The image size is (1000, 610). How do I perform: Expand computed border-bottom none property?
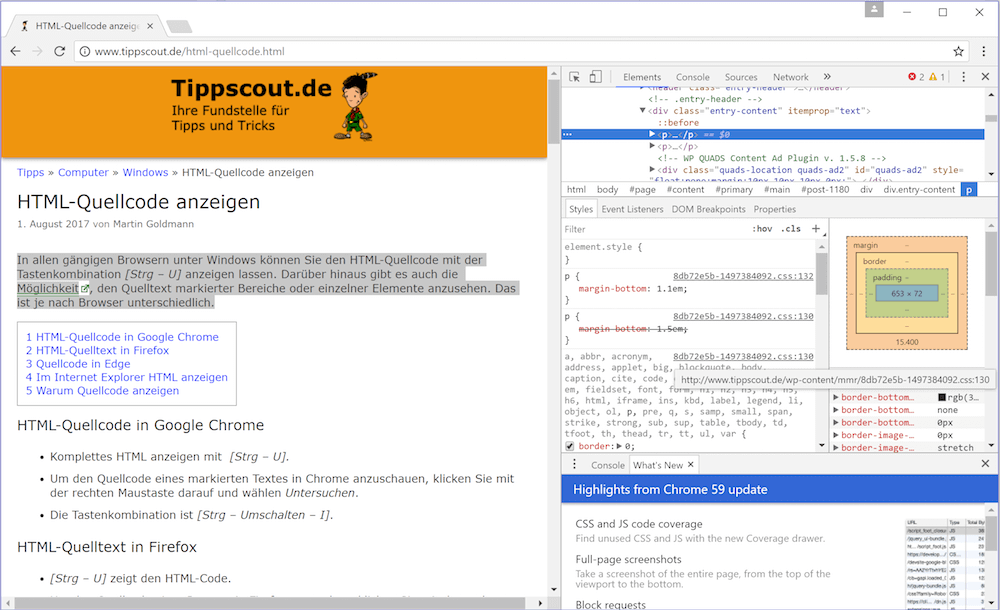pos(836,410)
